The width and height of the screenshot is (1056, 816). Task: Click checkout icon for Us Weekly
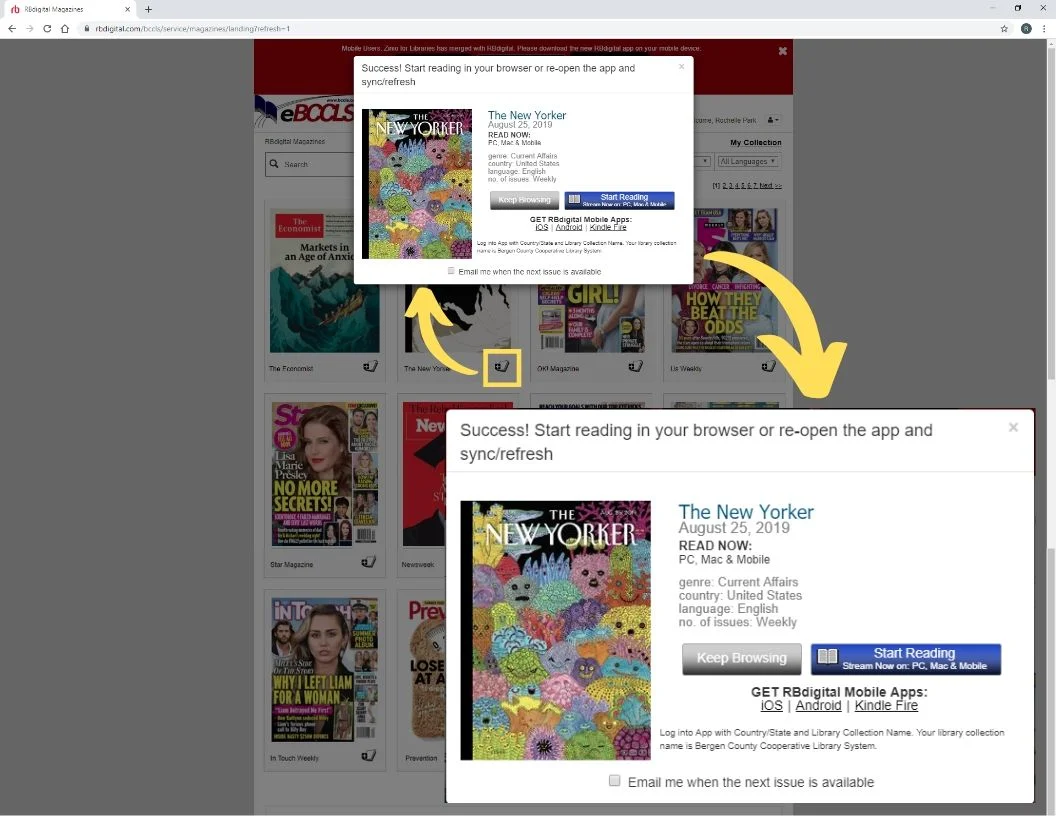click(x=768, y=366)
